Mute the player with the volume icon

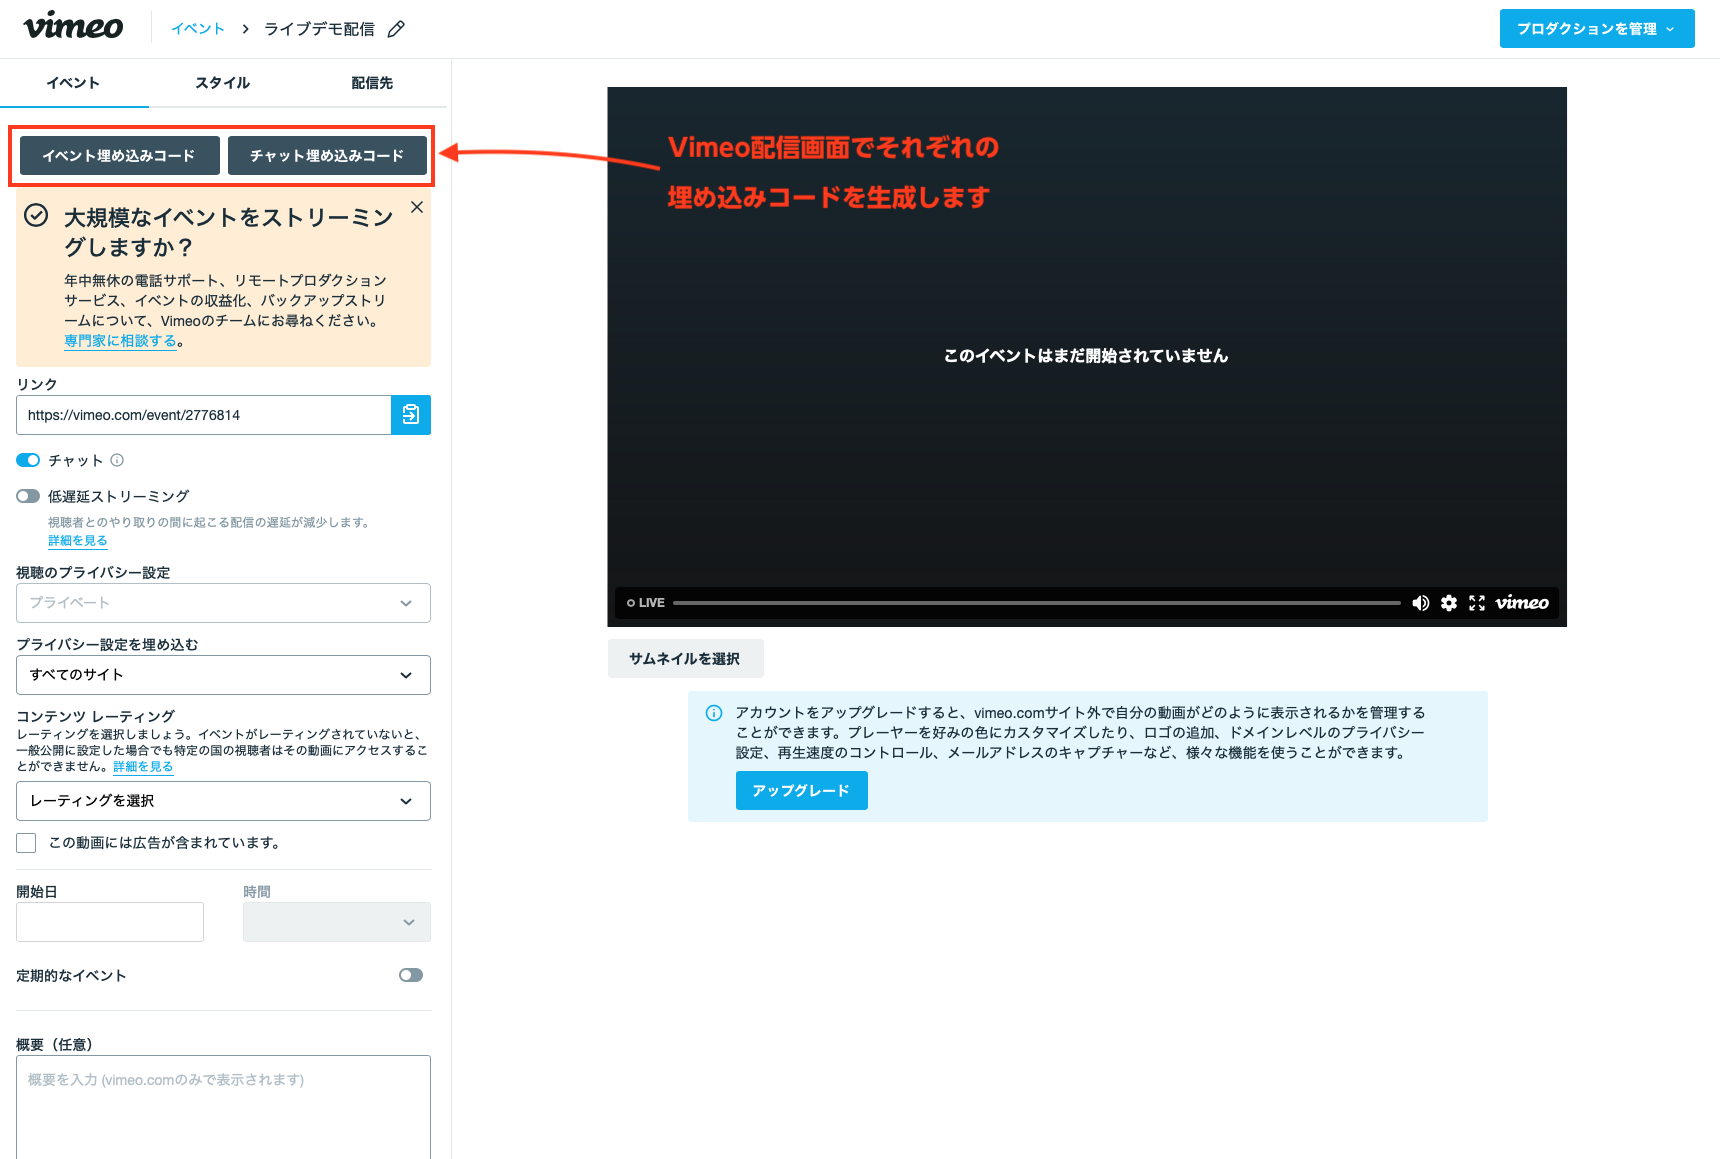(x=1420, y=603)
